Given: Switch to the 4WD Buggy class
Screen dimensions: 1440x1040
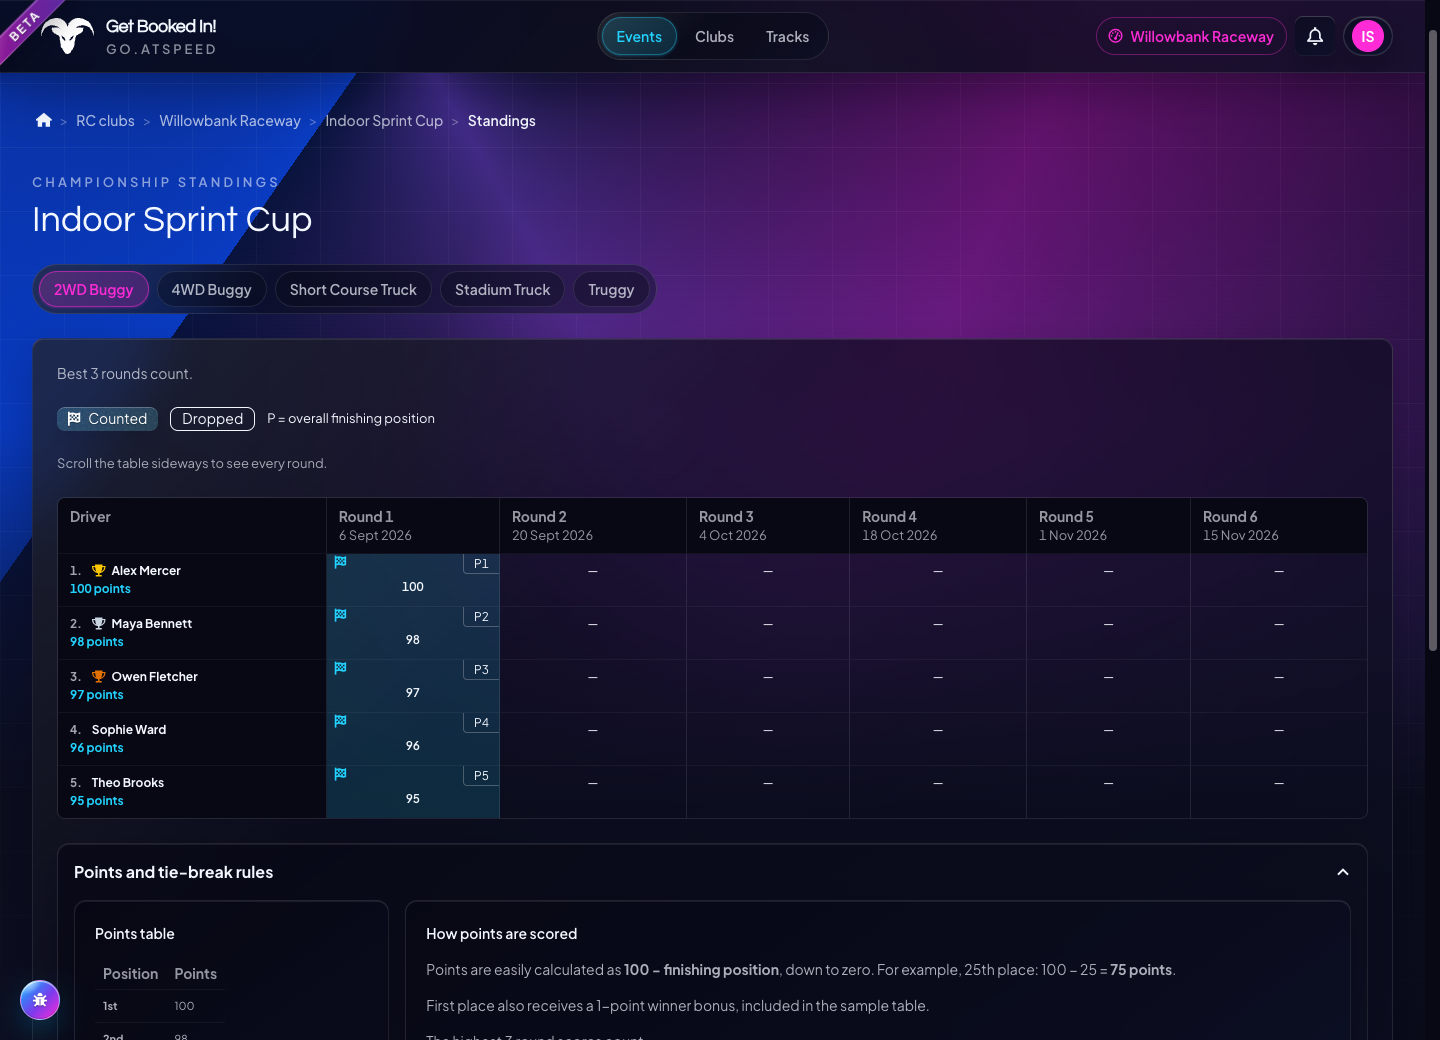Looking at the screenshot, I should 212,290.
